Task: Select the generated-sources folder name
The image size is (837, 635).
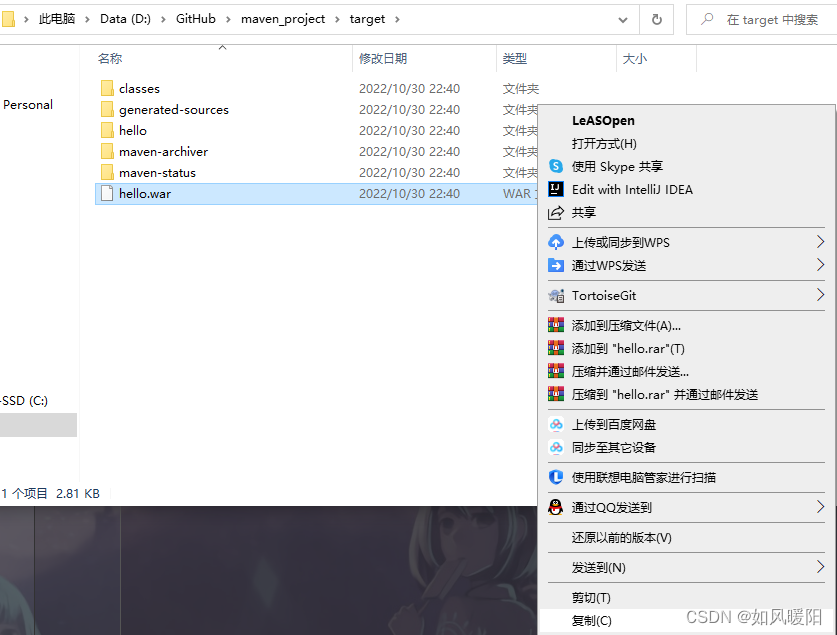Action: point(174,110)
